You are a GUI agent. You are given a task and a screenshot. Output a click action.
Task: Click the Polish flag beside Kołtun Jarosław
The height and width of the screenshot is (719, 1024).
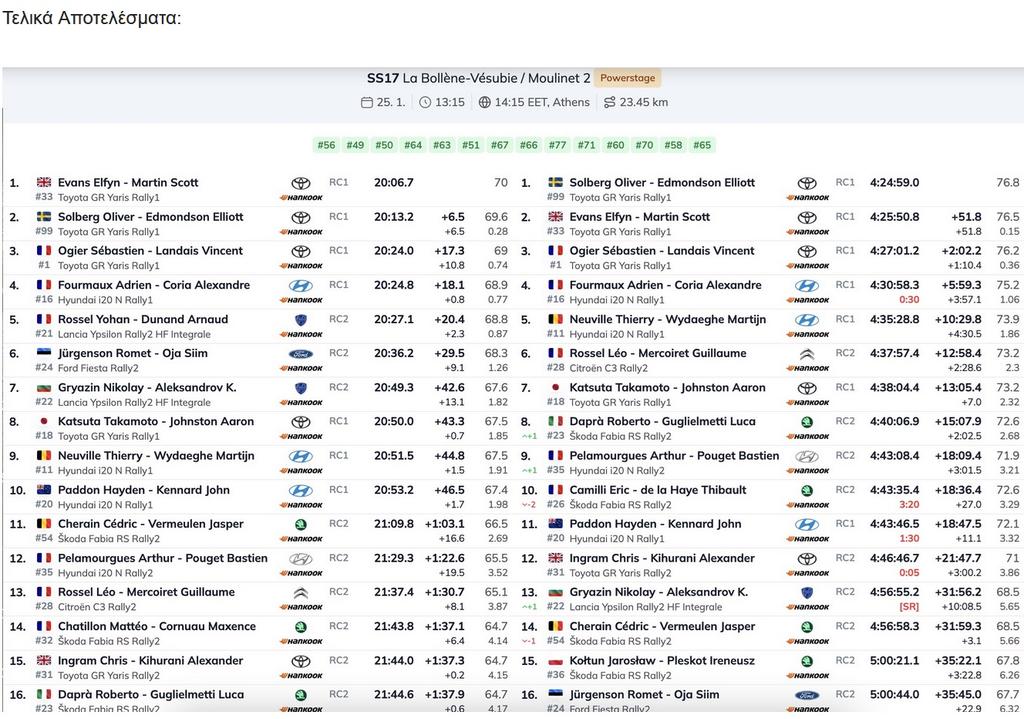[x=556, y=661]
